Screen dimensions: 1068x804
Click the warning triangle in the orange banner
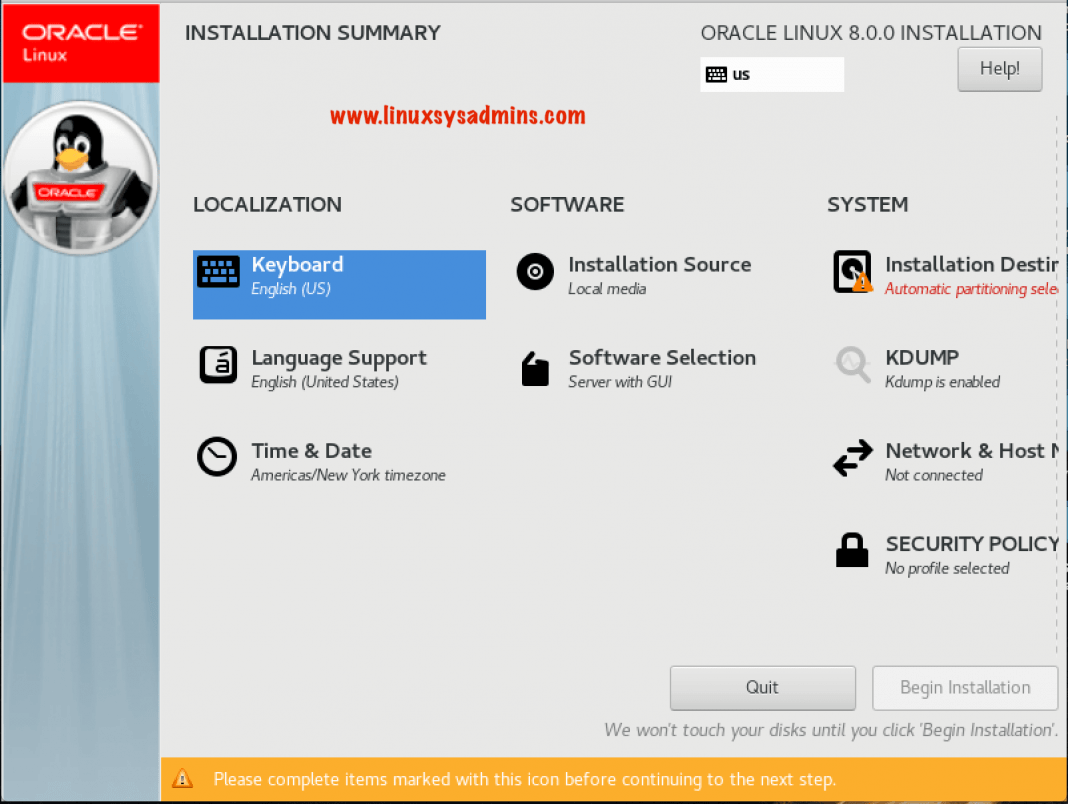[x=182, y=779]
